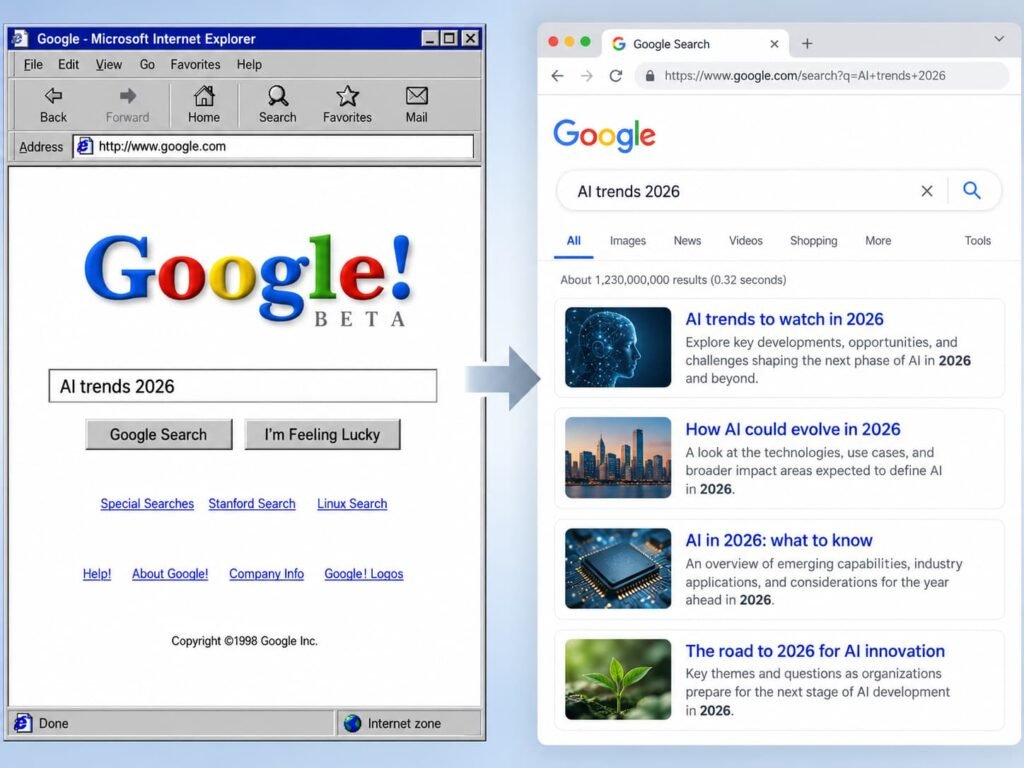This screenshot has width=1024, height=768.
Task: Click the city skyline thumbnail image
Action: click(x=618, y=458)
